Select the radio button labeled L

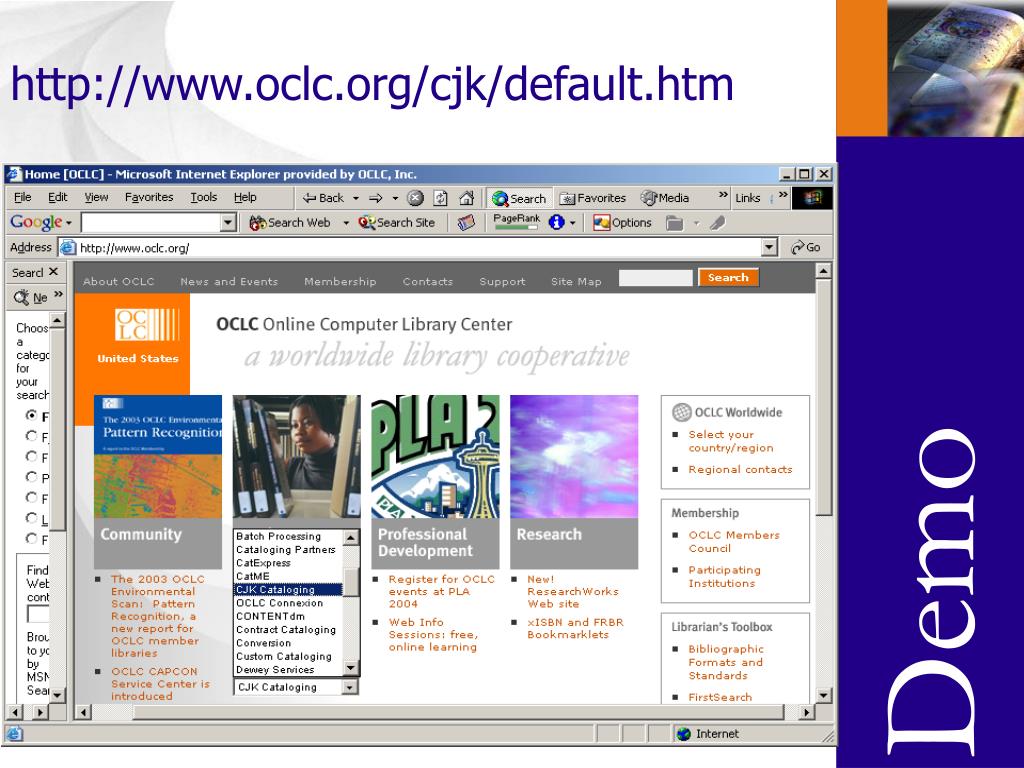[31, 518]
